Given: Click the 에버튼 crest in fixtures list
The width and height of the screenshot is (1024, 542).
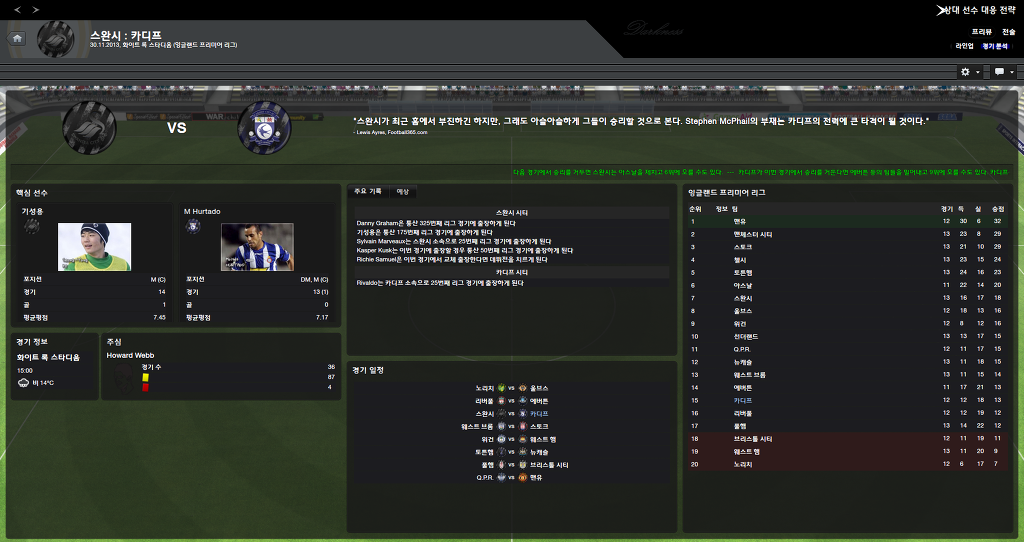Looking at the screenshot, I should click(522, 401).
